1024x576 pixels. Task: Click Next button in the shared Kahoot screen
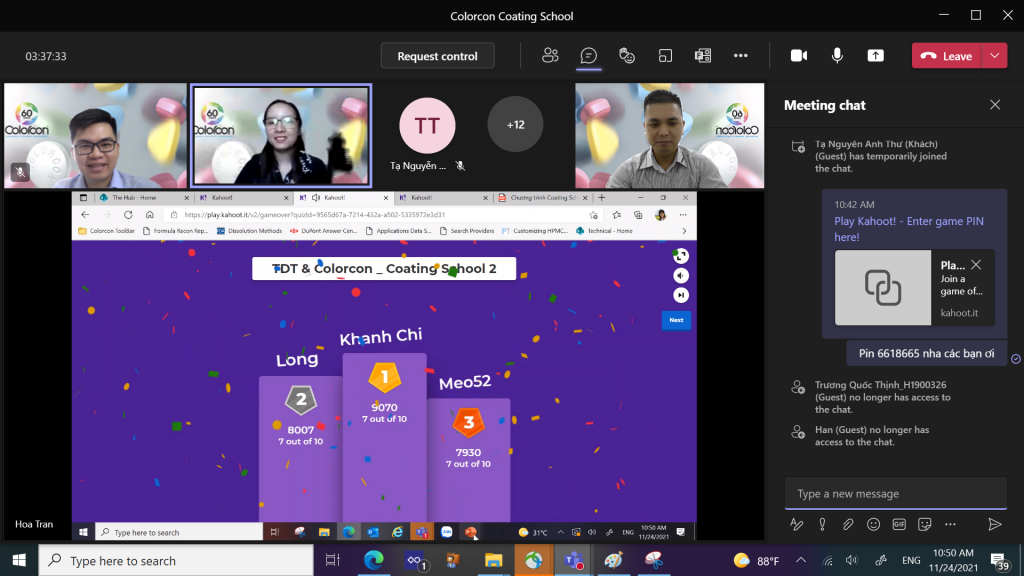[676, 320]
